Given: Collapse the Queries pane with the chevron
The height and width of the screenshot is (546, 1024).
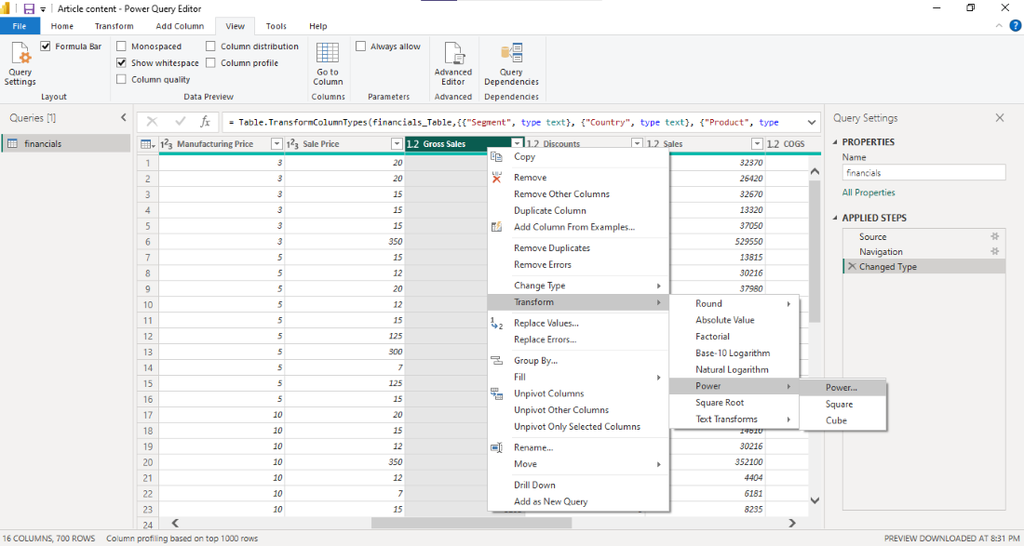Looking at the screenshot, I should pos(124,118).
